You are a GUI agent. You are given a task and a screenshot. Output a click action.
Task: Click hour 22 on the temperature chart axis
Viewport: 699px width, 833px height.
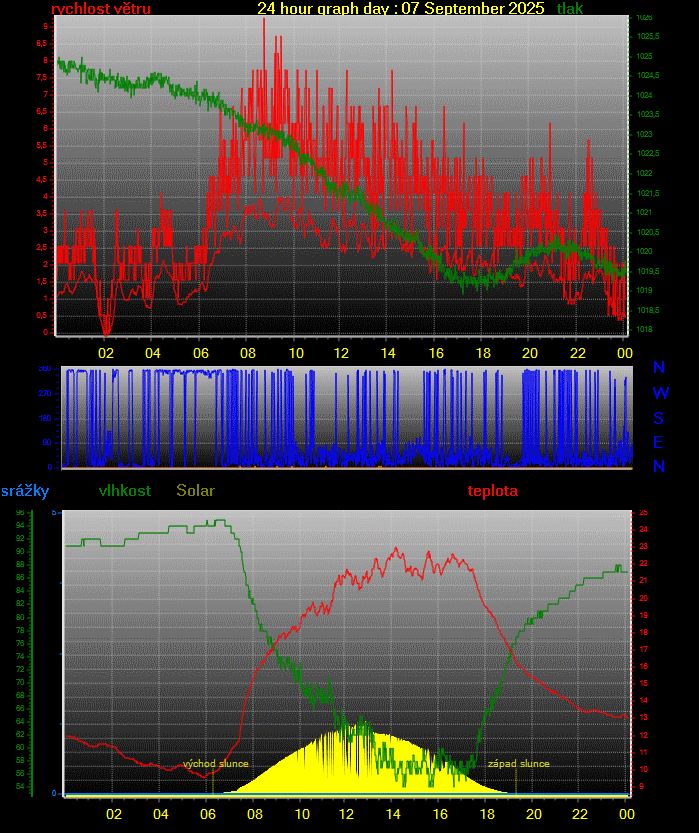[x=579, y=813]
